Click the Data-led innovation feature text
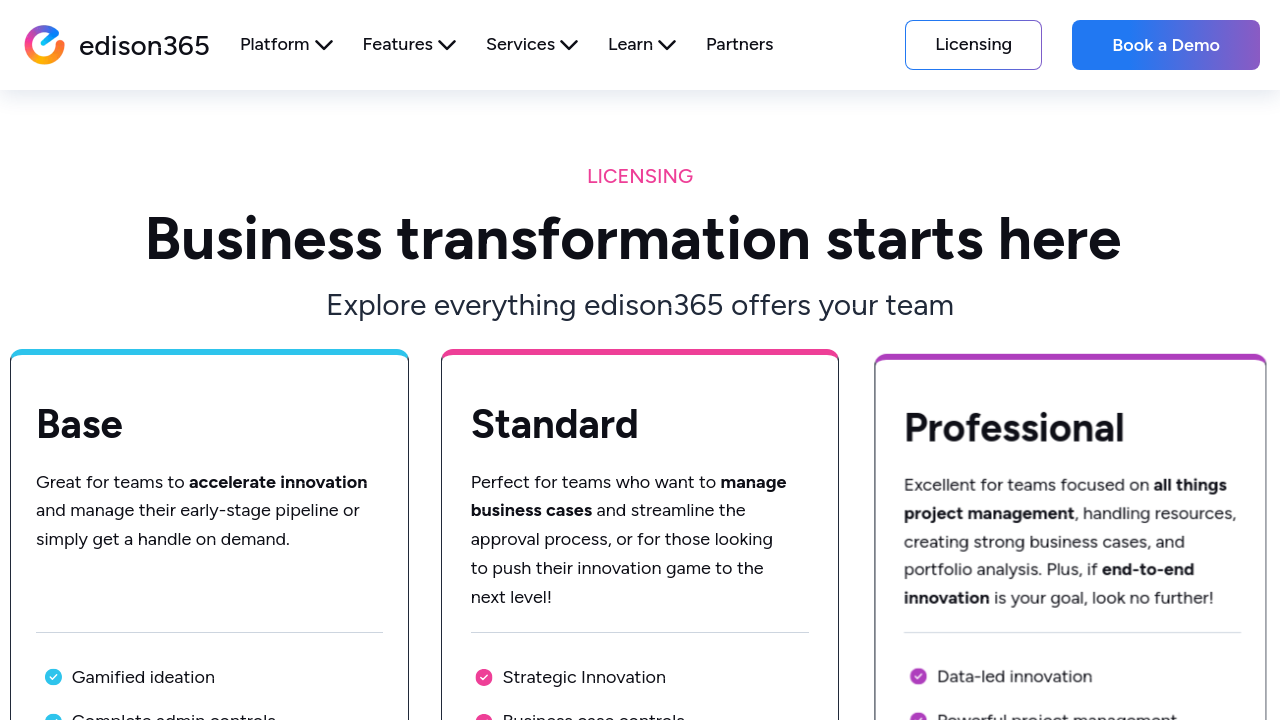 pos(1014,676)
